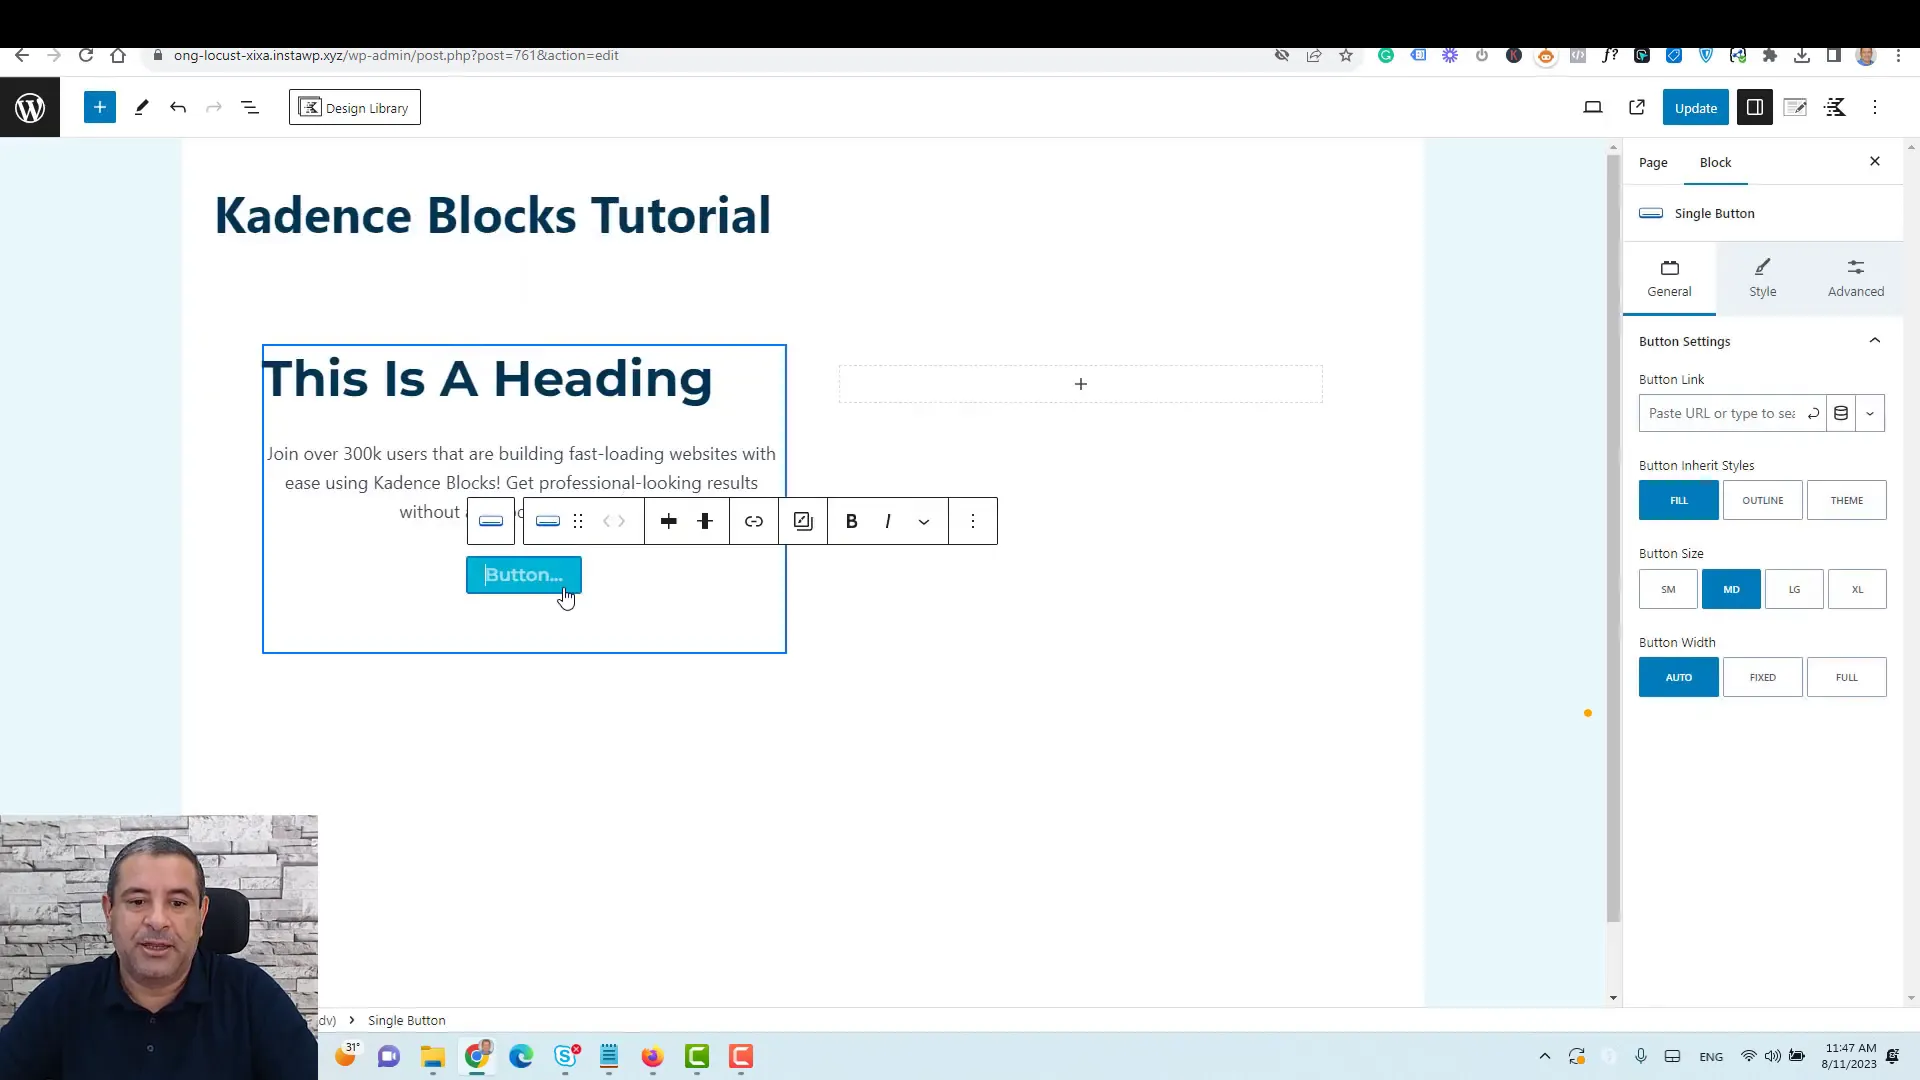Switch to the Block tab
The image size is (1920, 1080).
coord(1715,162)
